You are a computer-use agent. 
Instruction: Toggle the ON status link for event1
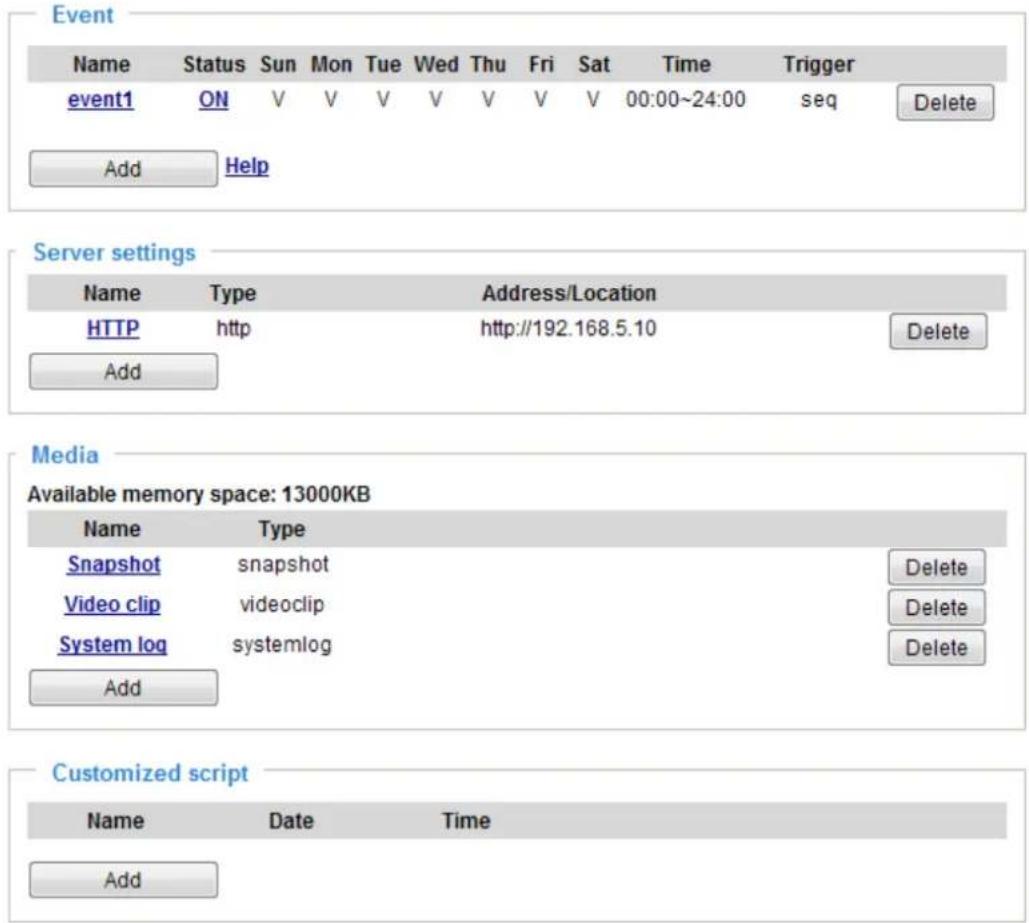(x=213, y=100)
